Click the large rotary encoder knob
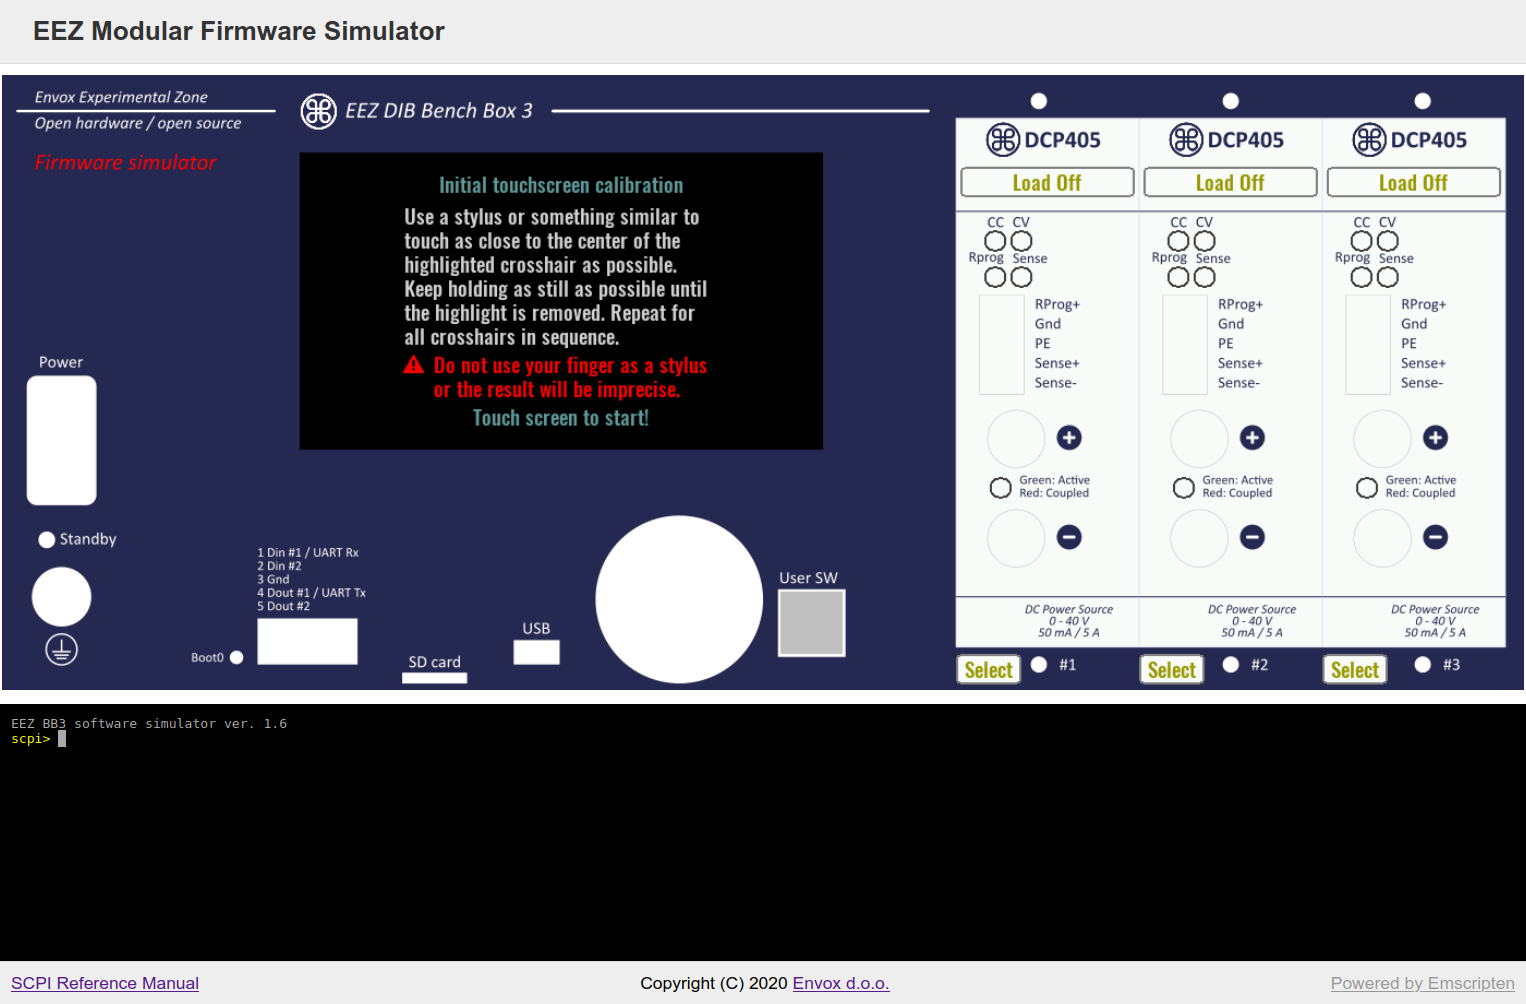1526x1004 pixels. coord(679,599)
